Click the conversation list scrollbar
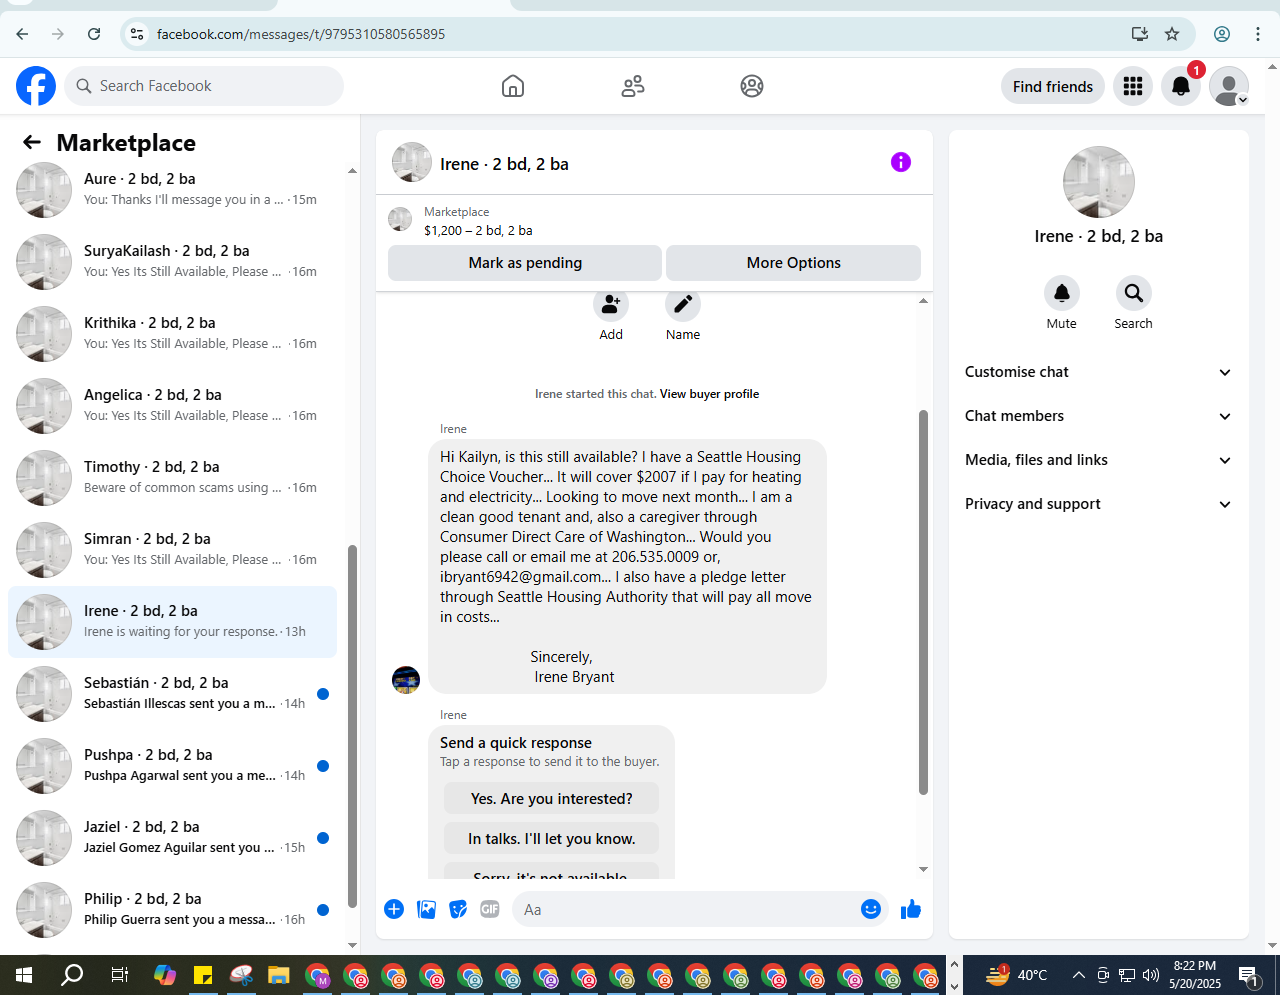 click(x=352, y=726)
